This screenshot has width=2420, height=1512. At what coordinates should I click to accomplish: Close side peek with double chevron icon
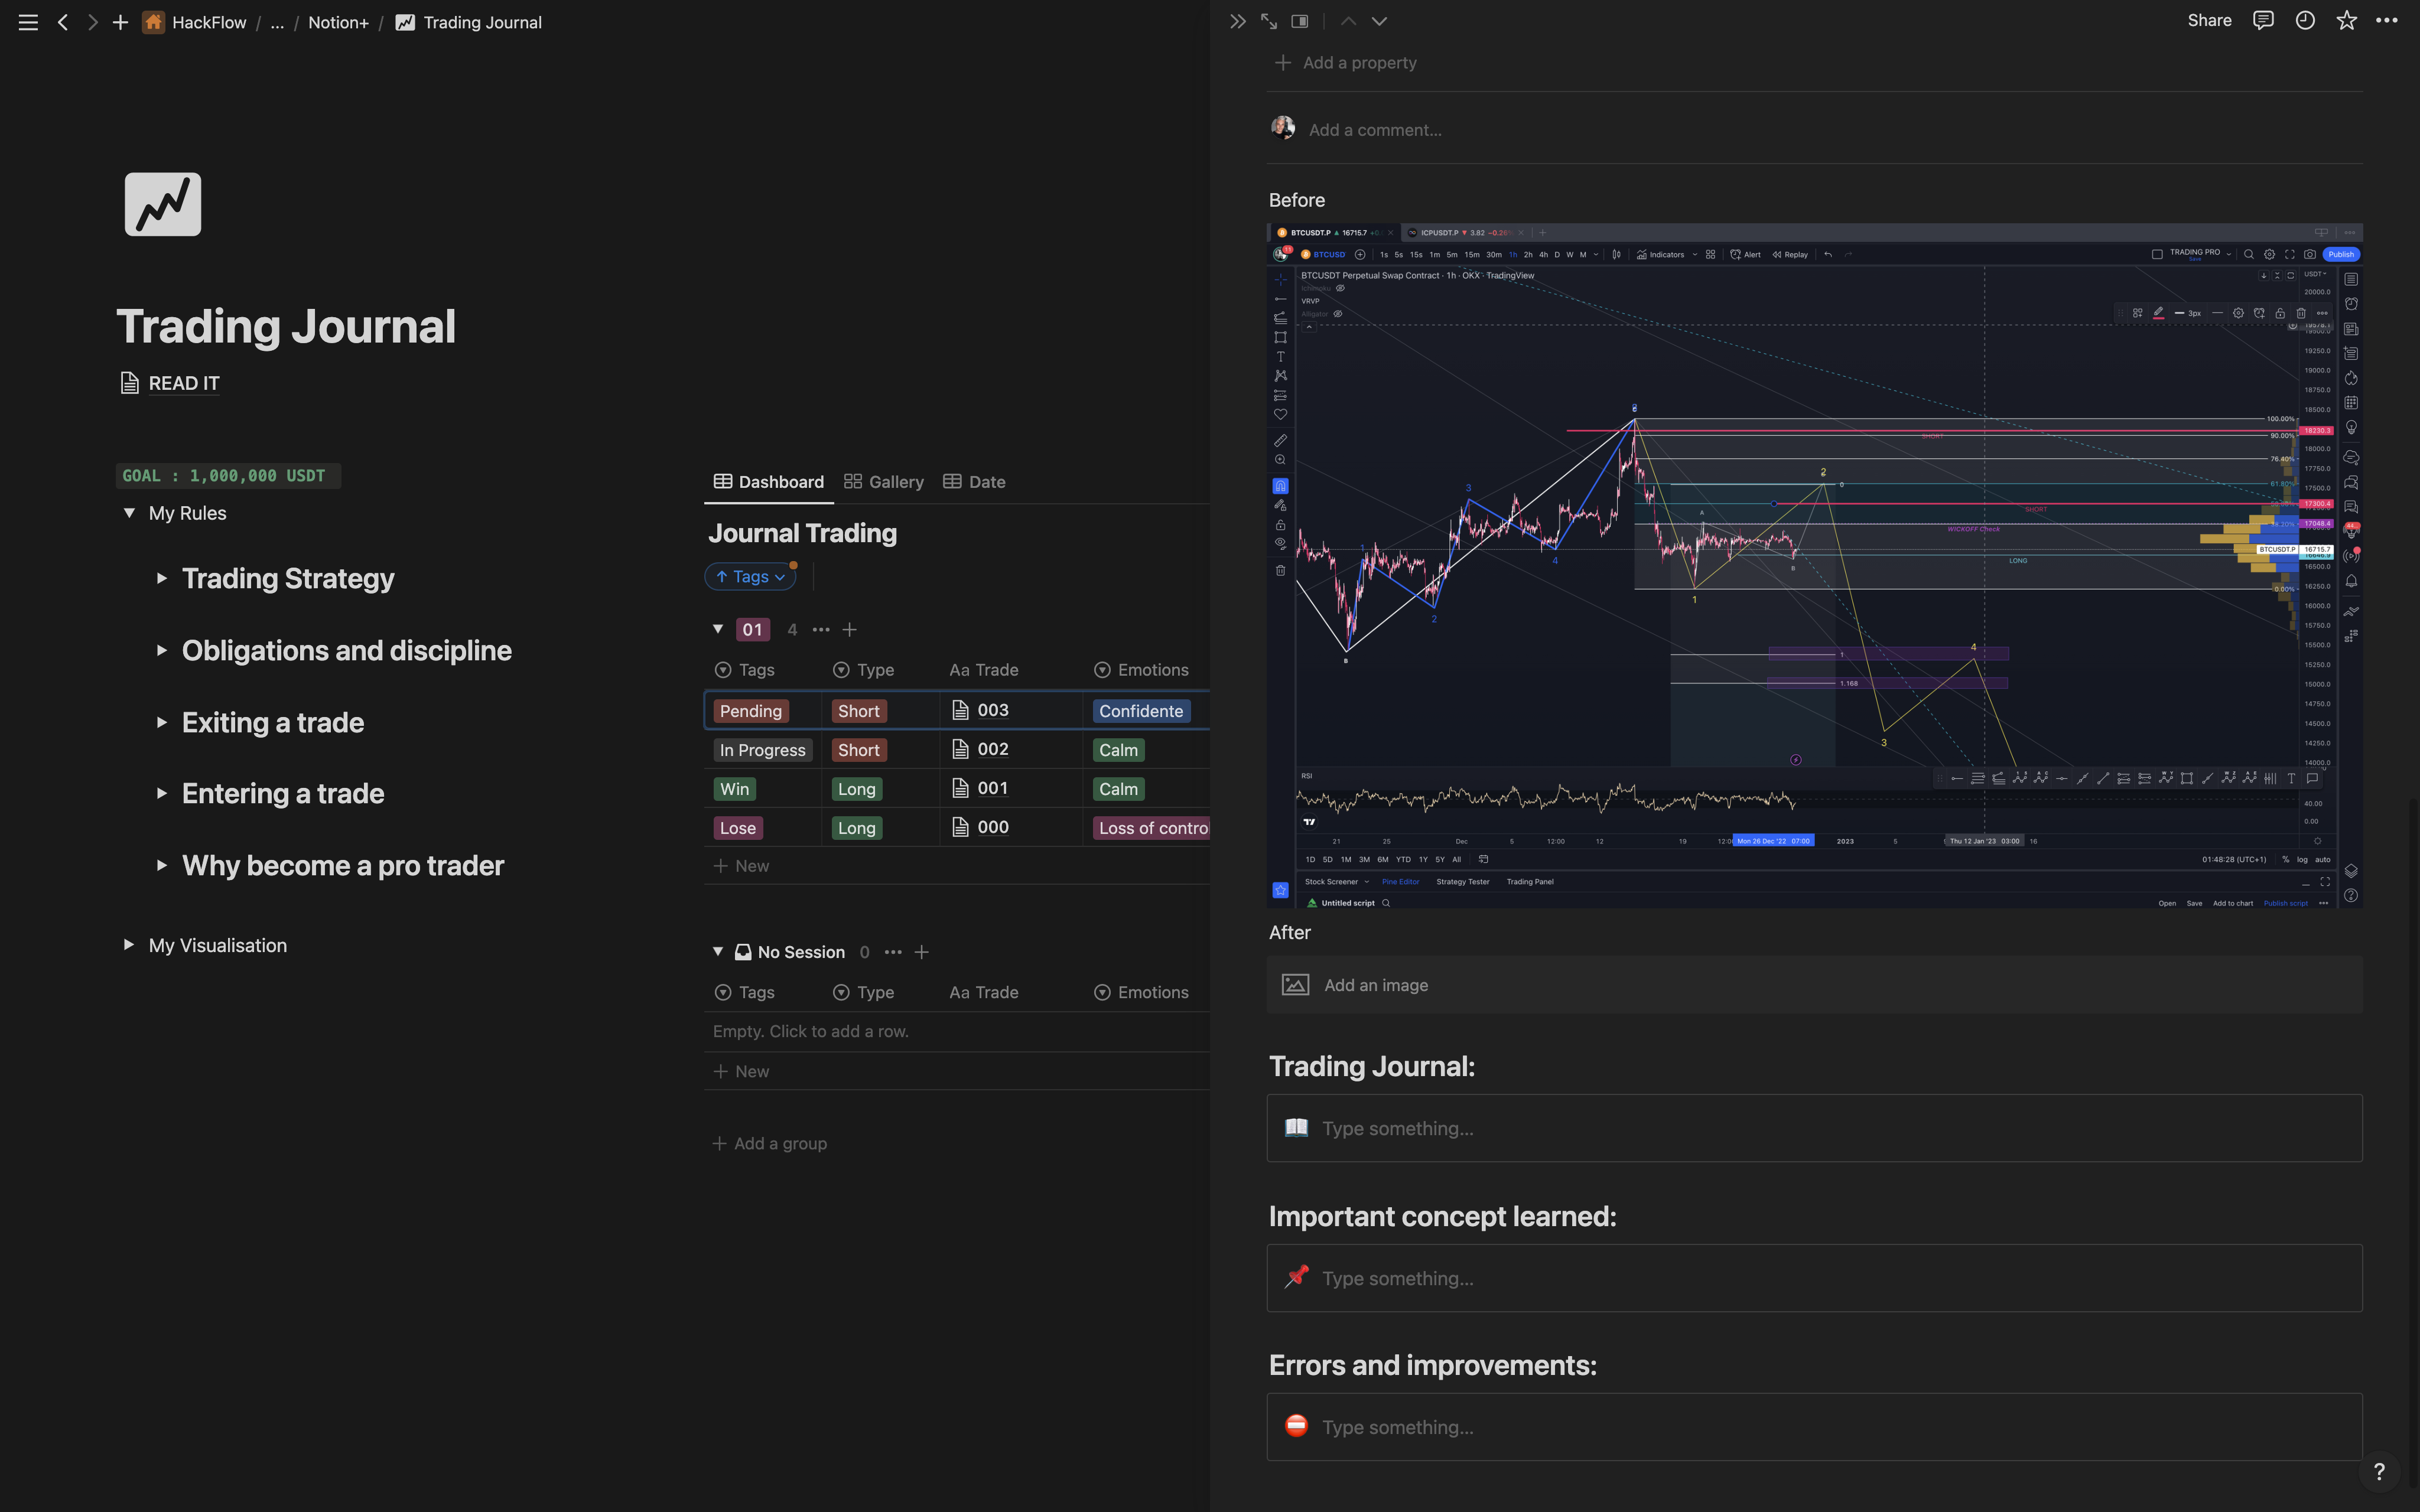point(1238,21)
